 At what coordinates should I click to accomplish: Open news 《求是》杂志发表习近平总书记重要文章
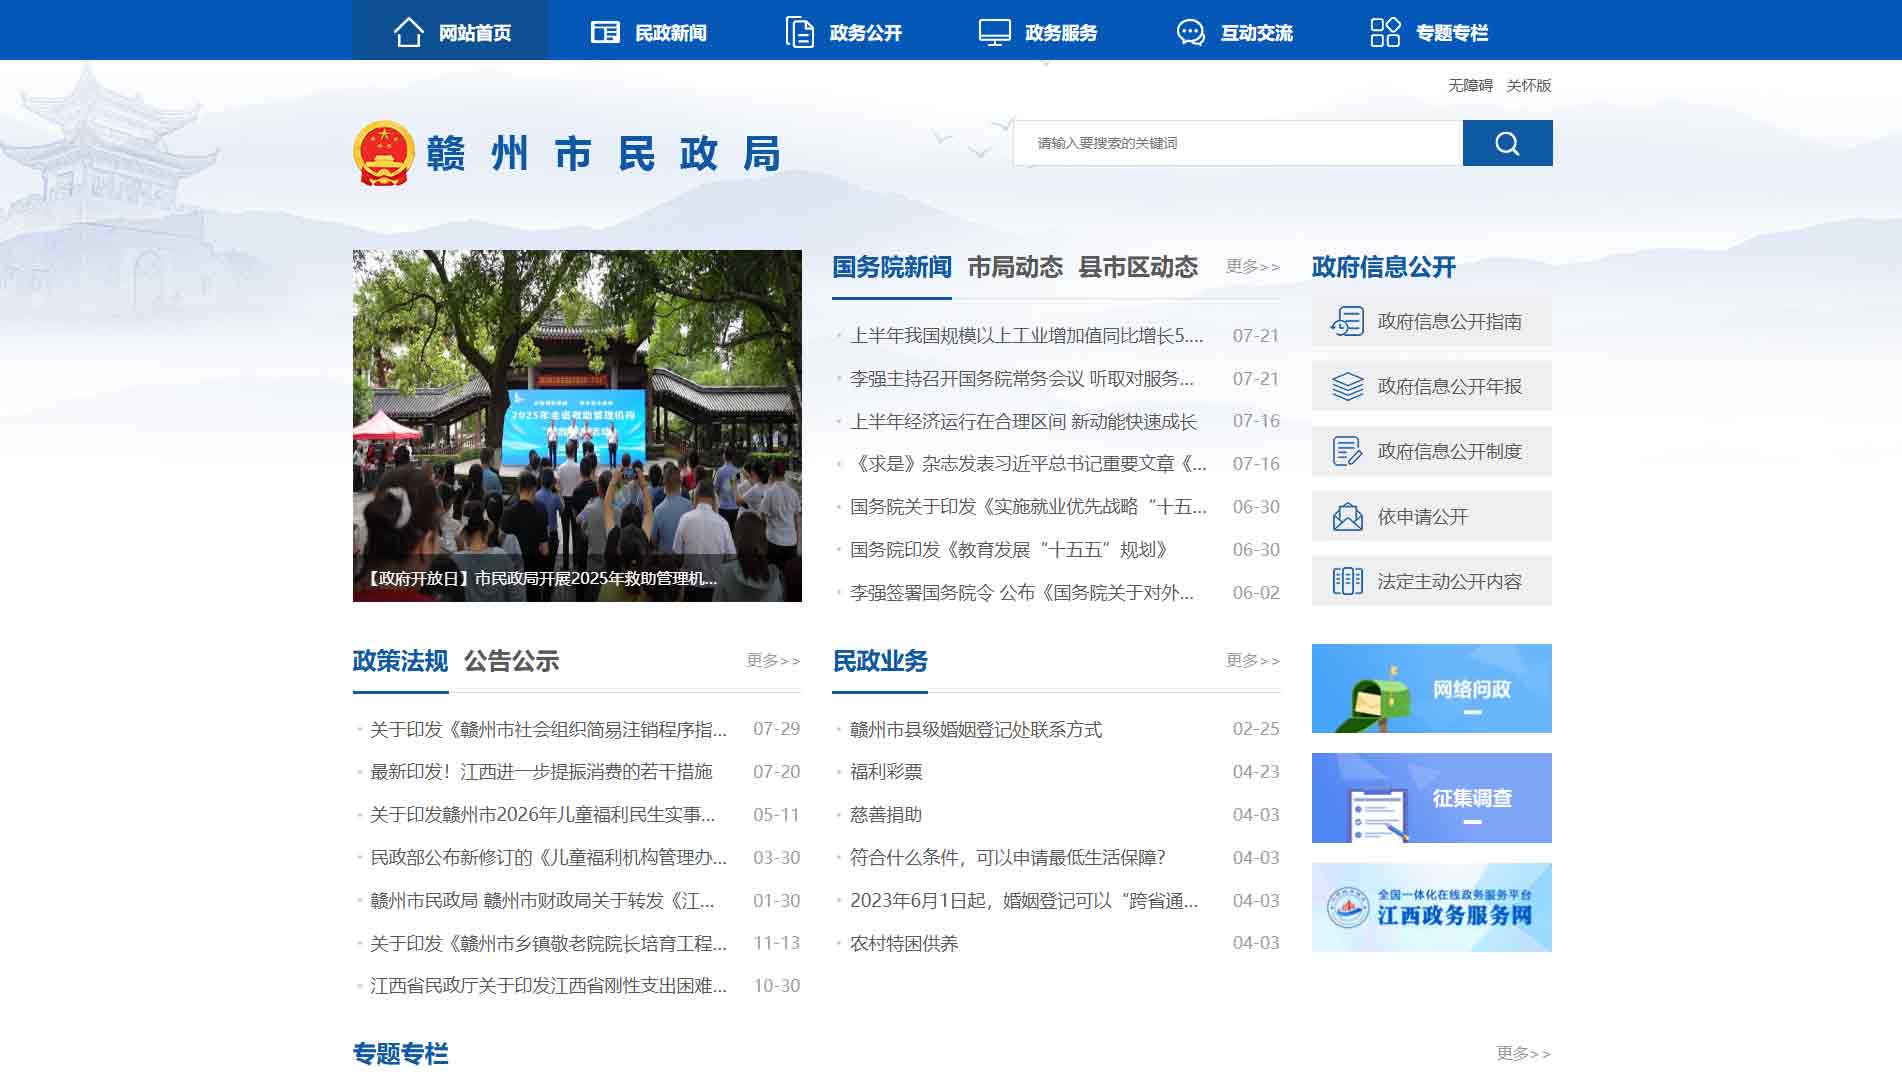(1028, 464)
